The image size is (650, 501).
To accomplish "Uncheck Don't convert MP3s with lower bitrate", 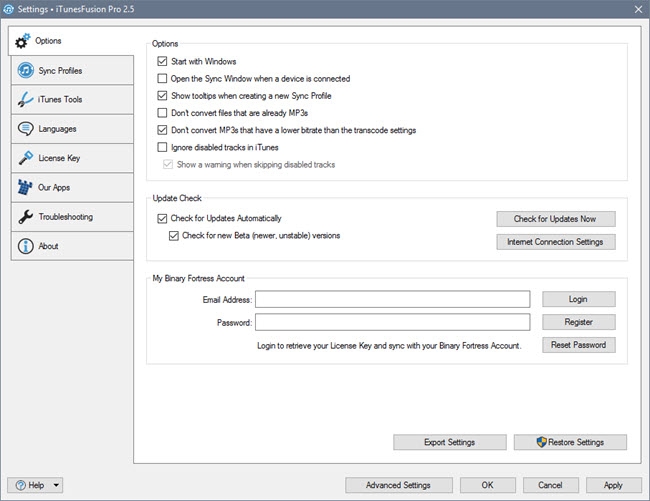I will [162, 130].
